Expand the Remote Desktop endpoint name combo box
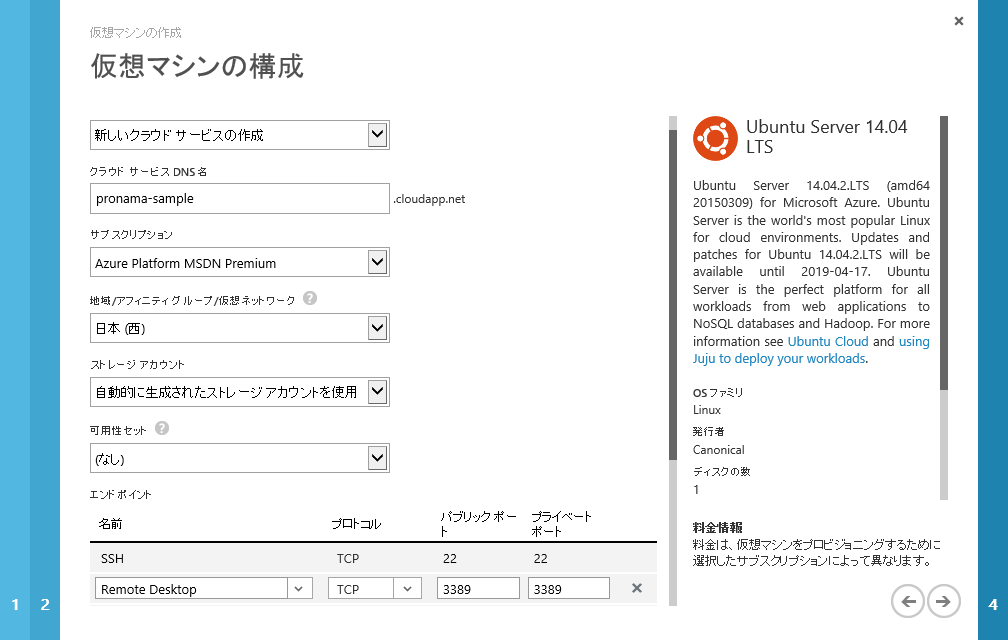 click(x=300, y=589)
